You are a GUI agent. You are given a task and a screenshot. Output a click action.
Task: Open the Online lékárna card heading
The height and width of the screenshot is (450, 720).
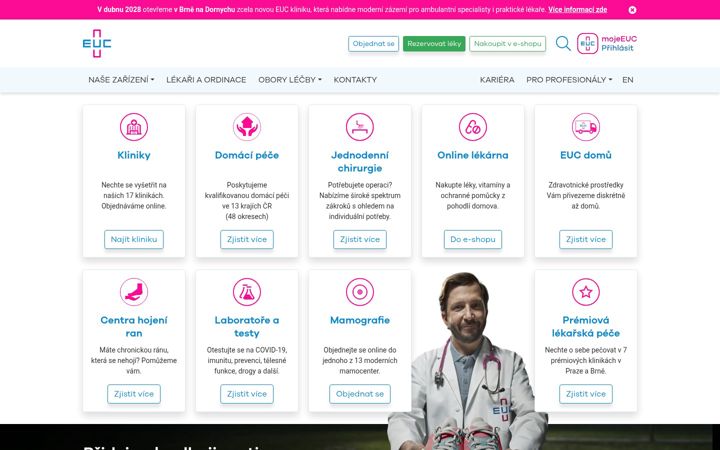point(473,155)
